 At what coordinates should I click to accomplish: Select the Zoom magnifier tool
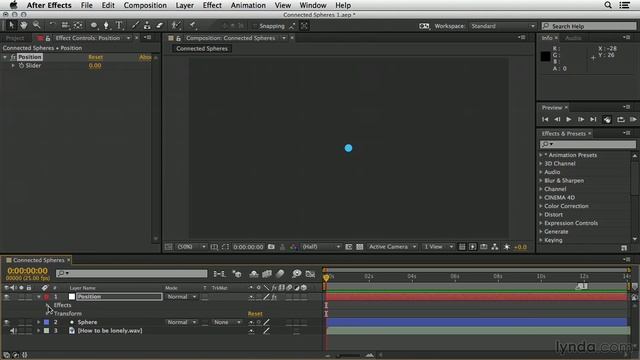tap(36, 25)
